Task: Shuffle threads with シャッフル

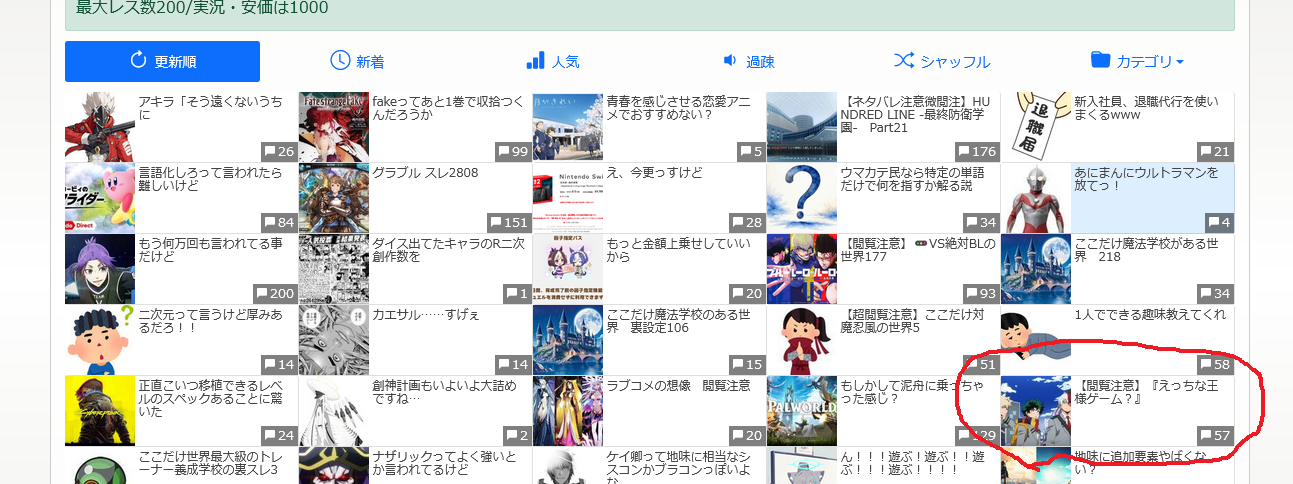Action: point(942,61)
